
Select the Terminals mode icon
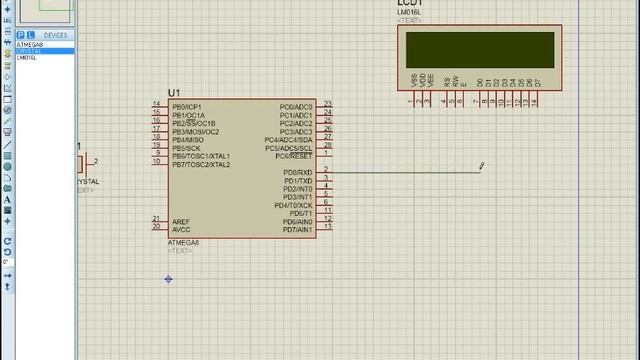[x=7, y=65]
